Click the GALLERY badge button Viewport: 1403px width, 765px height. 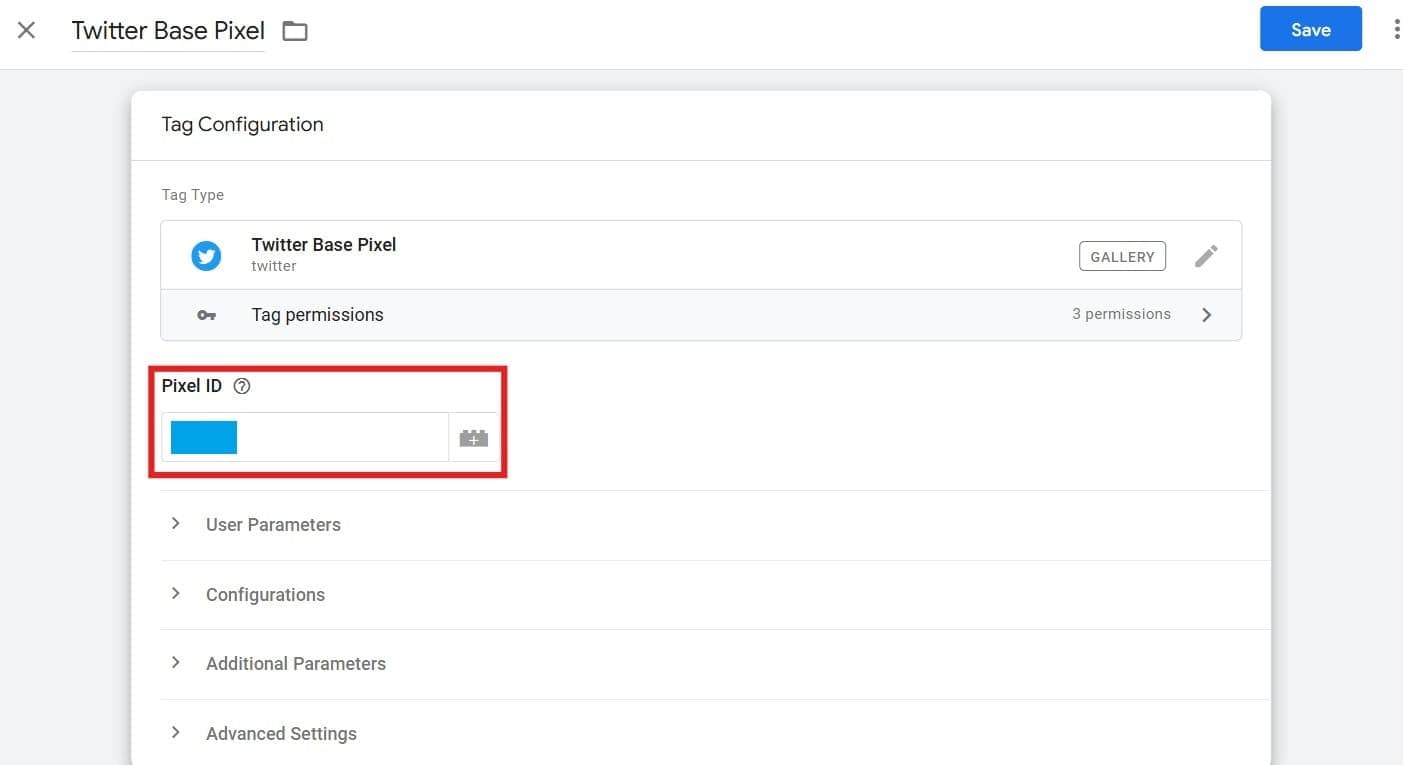tap(1122, 257)
